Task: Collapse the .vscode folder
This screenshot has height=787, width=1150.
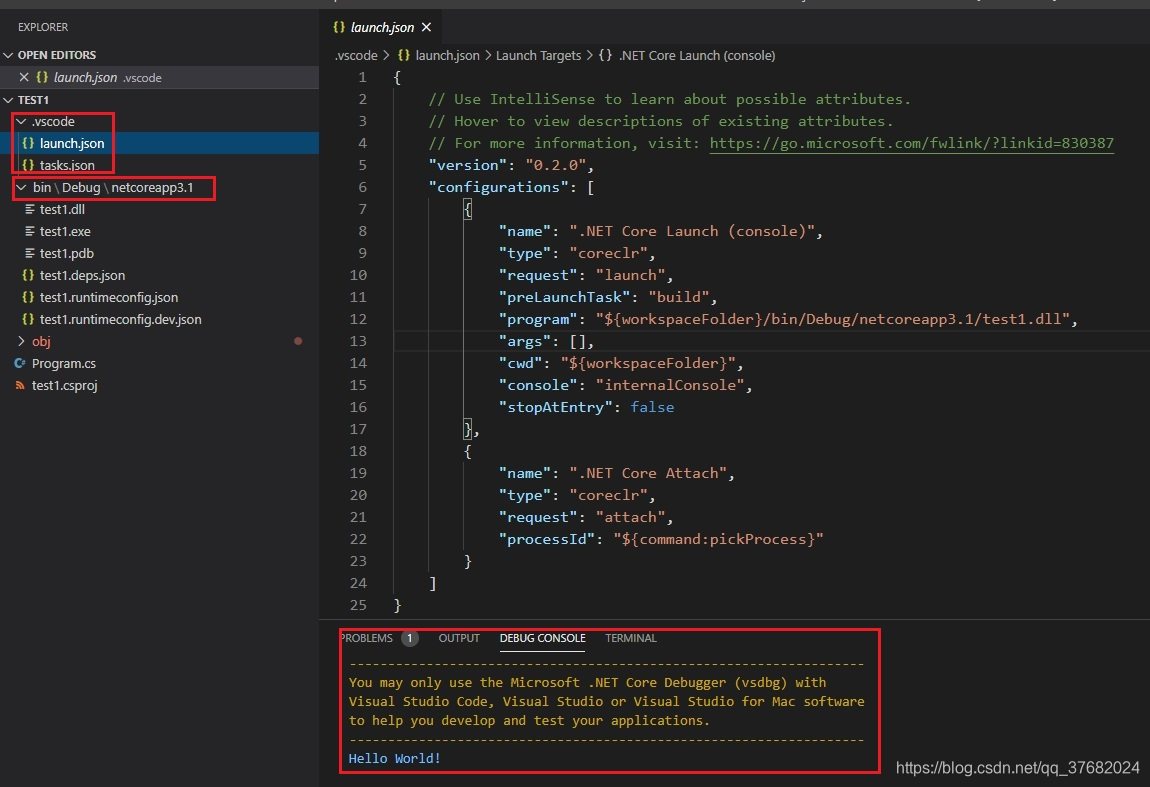Action: point(22,121)
